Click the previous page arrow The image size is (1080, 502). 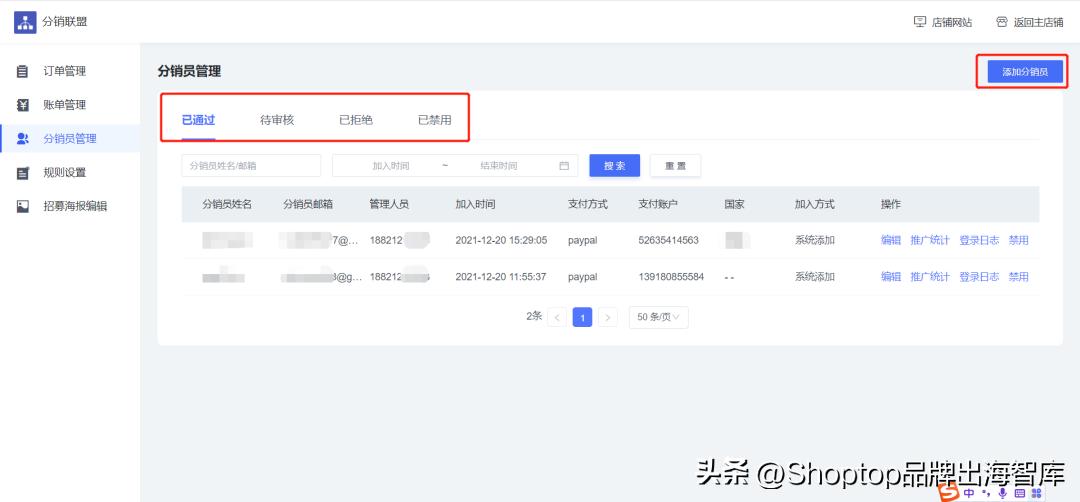point(557,317)
